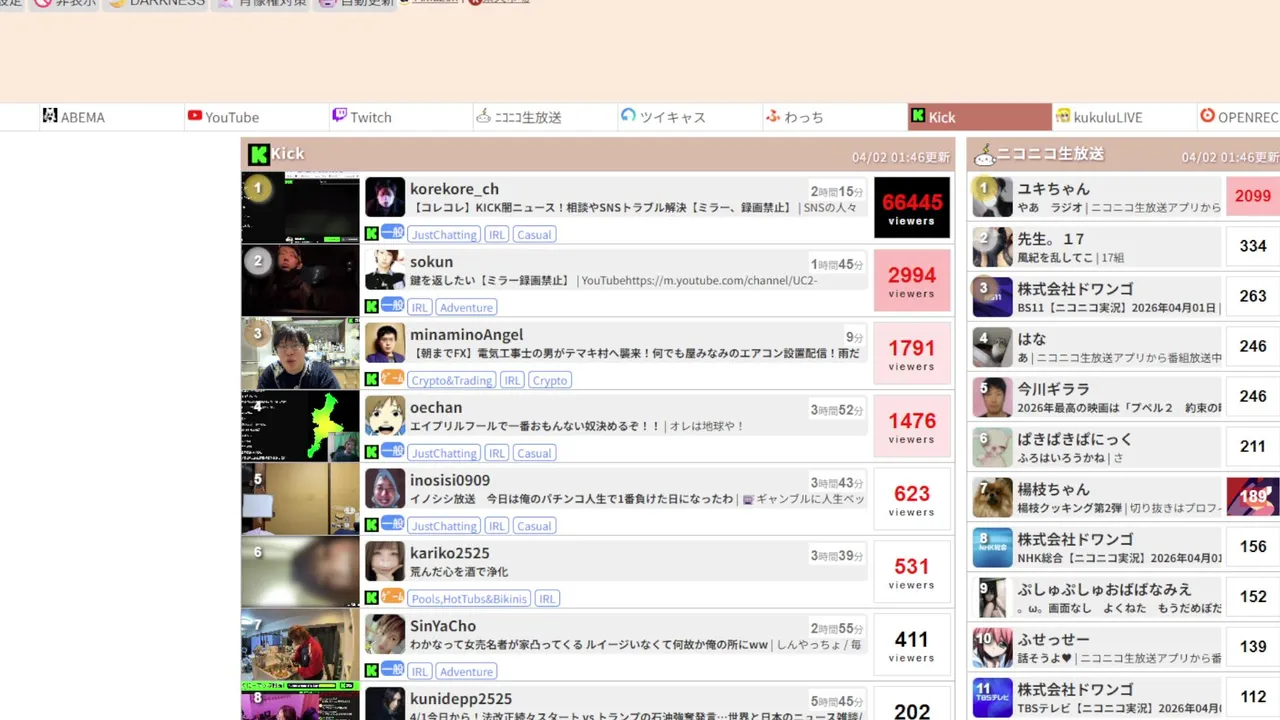Click Pools,HotTubs&Bikinis tag on kariko2525 row

(x=469, y=599)
